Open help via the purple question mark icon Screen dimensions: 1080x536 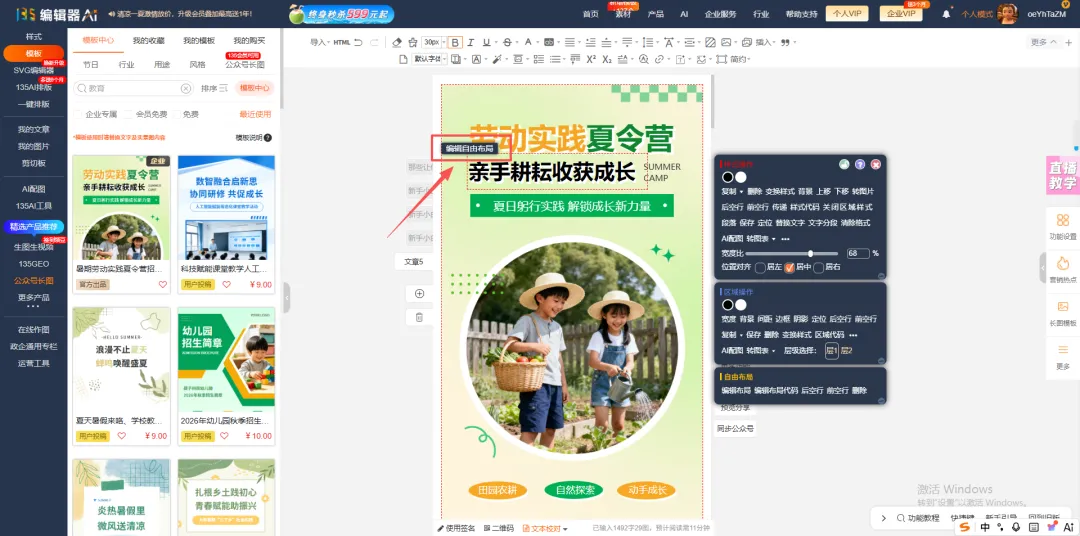tap(860, 164)
